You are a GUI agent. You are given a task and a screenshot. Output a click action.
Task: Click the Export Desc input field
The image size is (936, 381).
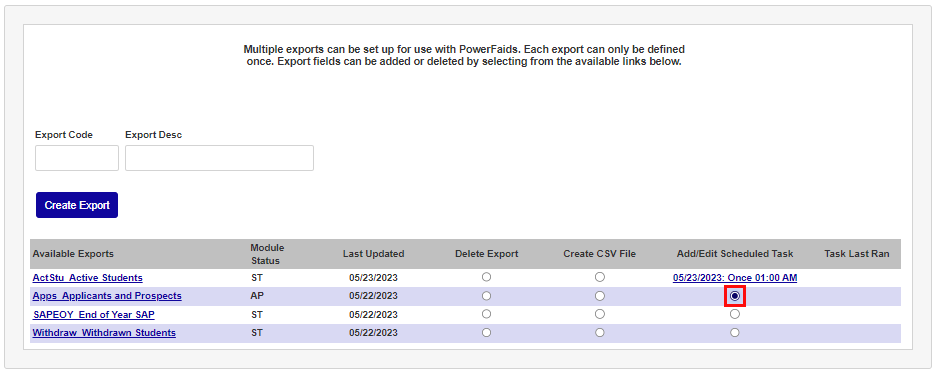(219, 158)
